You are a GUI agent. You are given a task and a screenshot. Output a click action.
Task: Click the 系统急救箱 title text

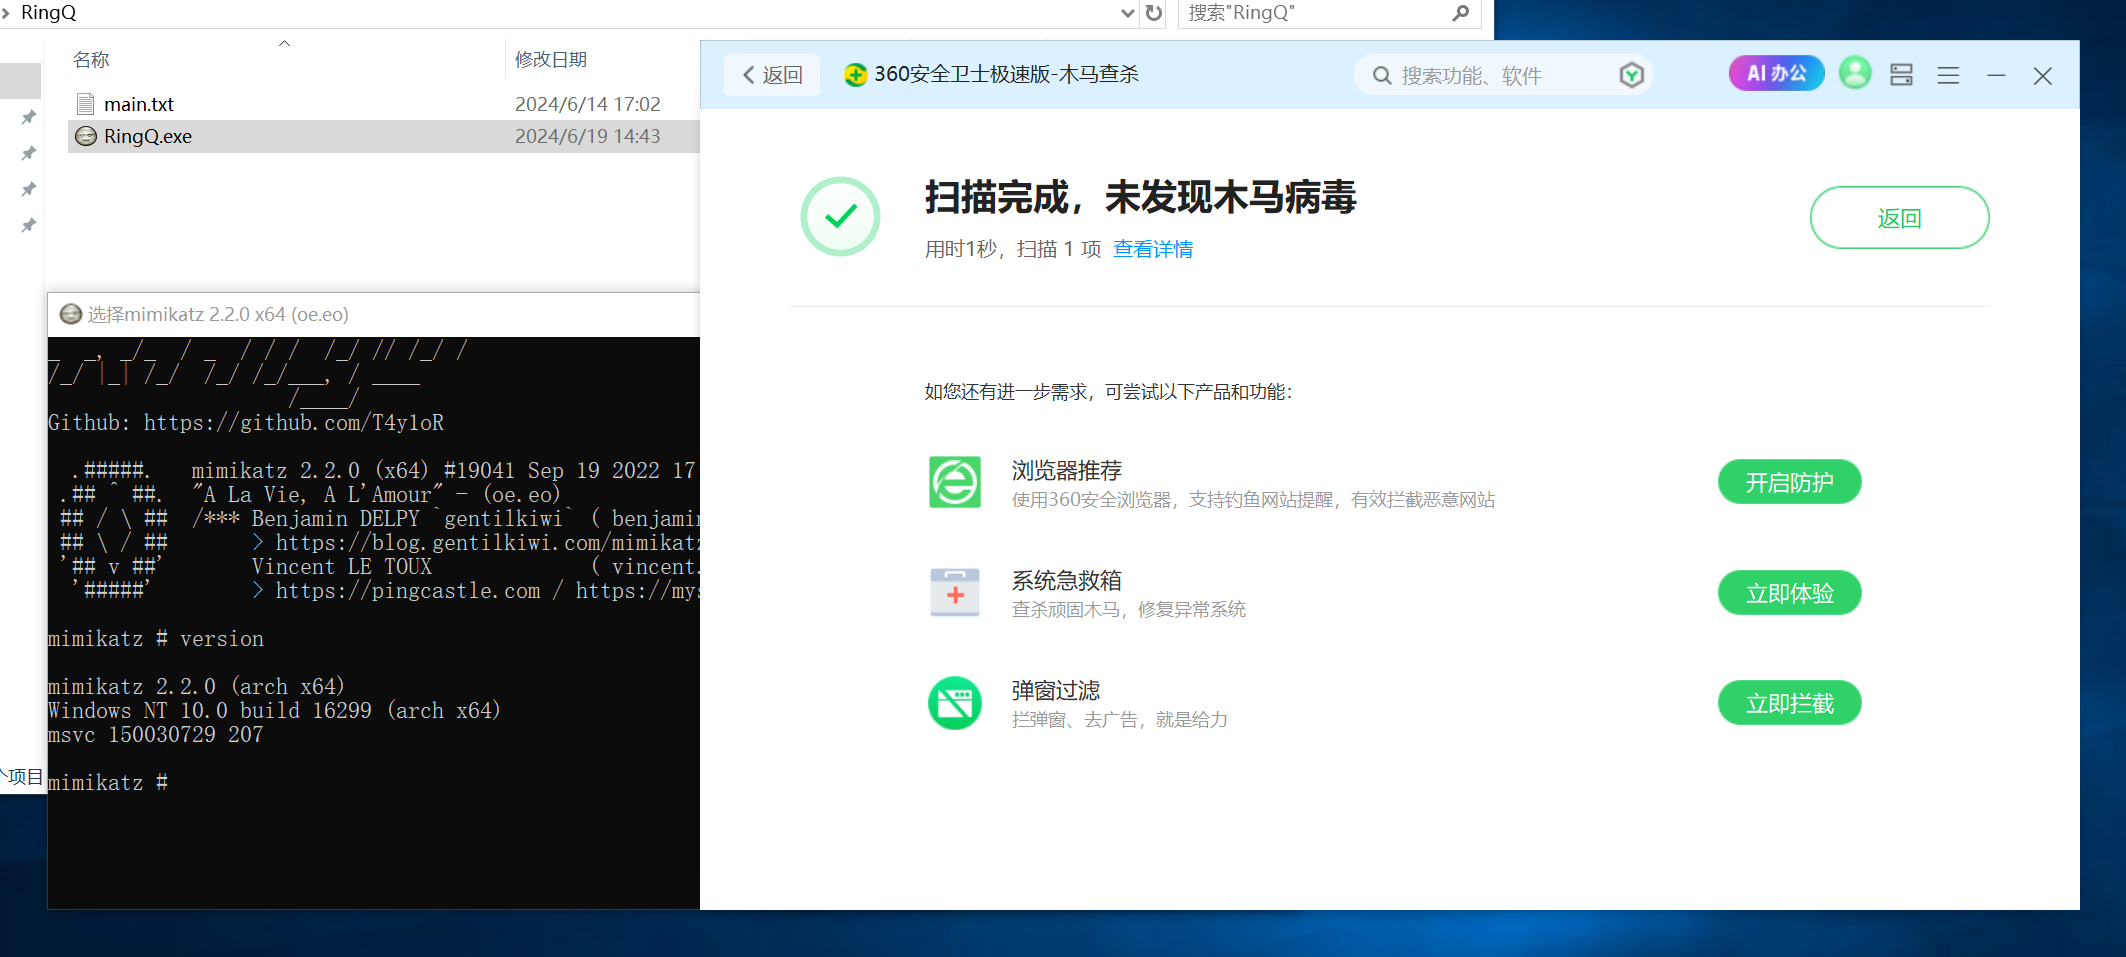1067,580
